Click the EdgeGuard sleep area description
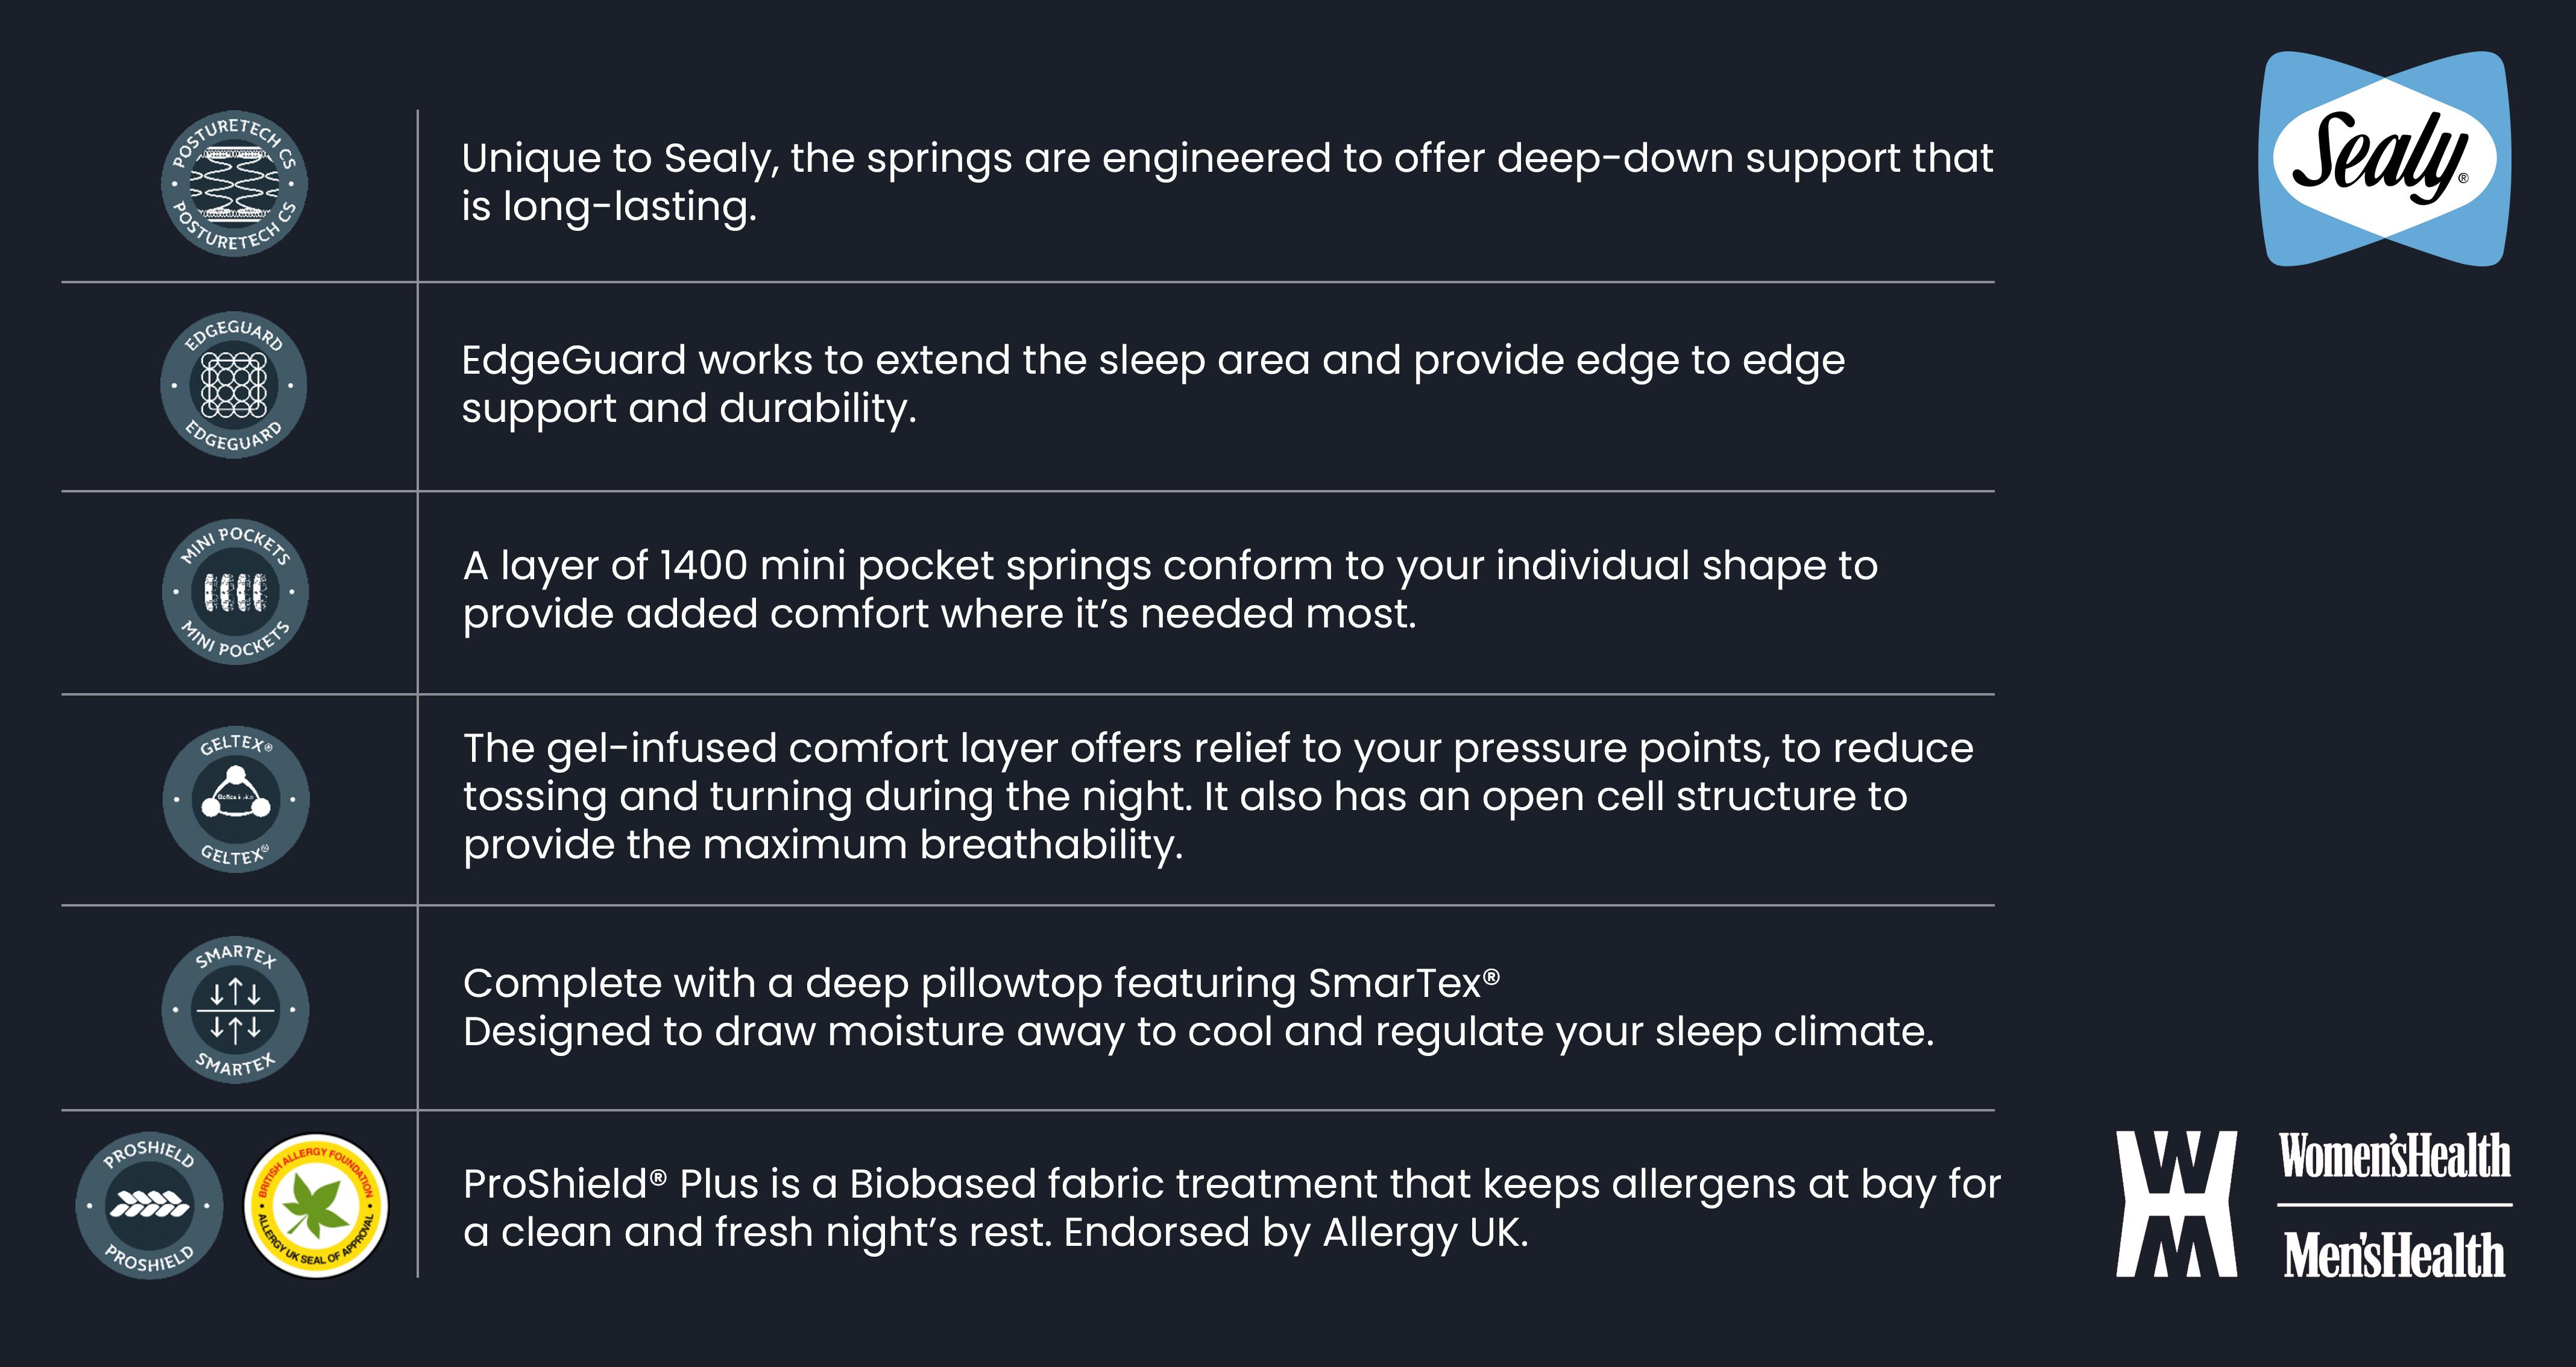 (1153, 384)
